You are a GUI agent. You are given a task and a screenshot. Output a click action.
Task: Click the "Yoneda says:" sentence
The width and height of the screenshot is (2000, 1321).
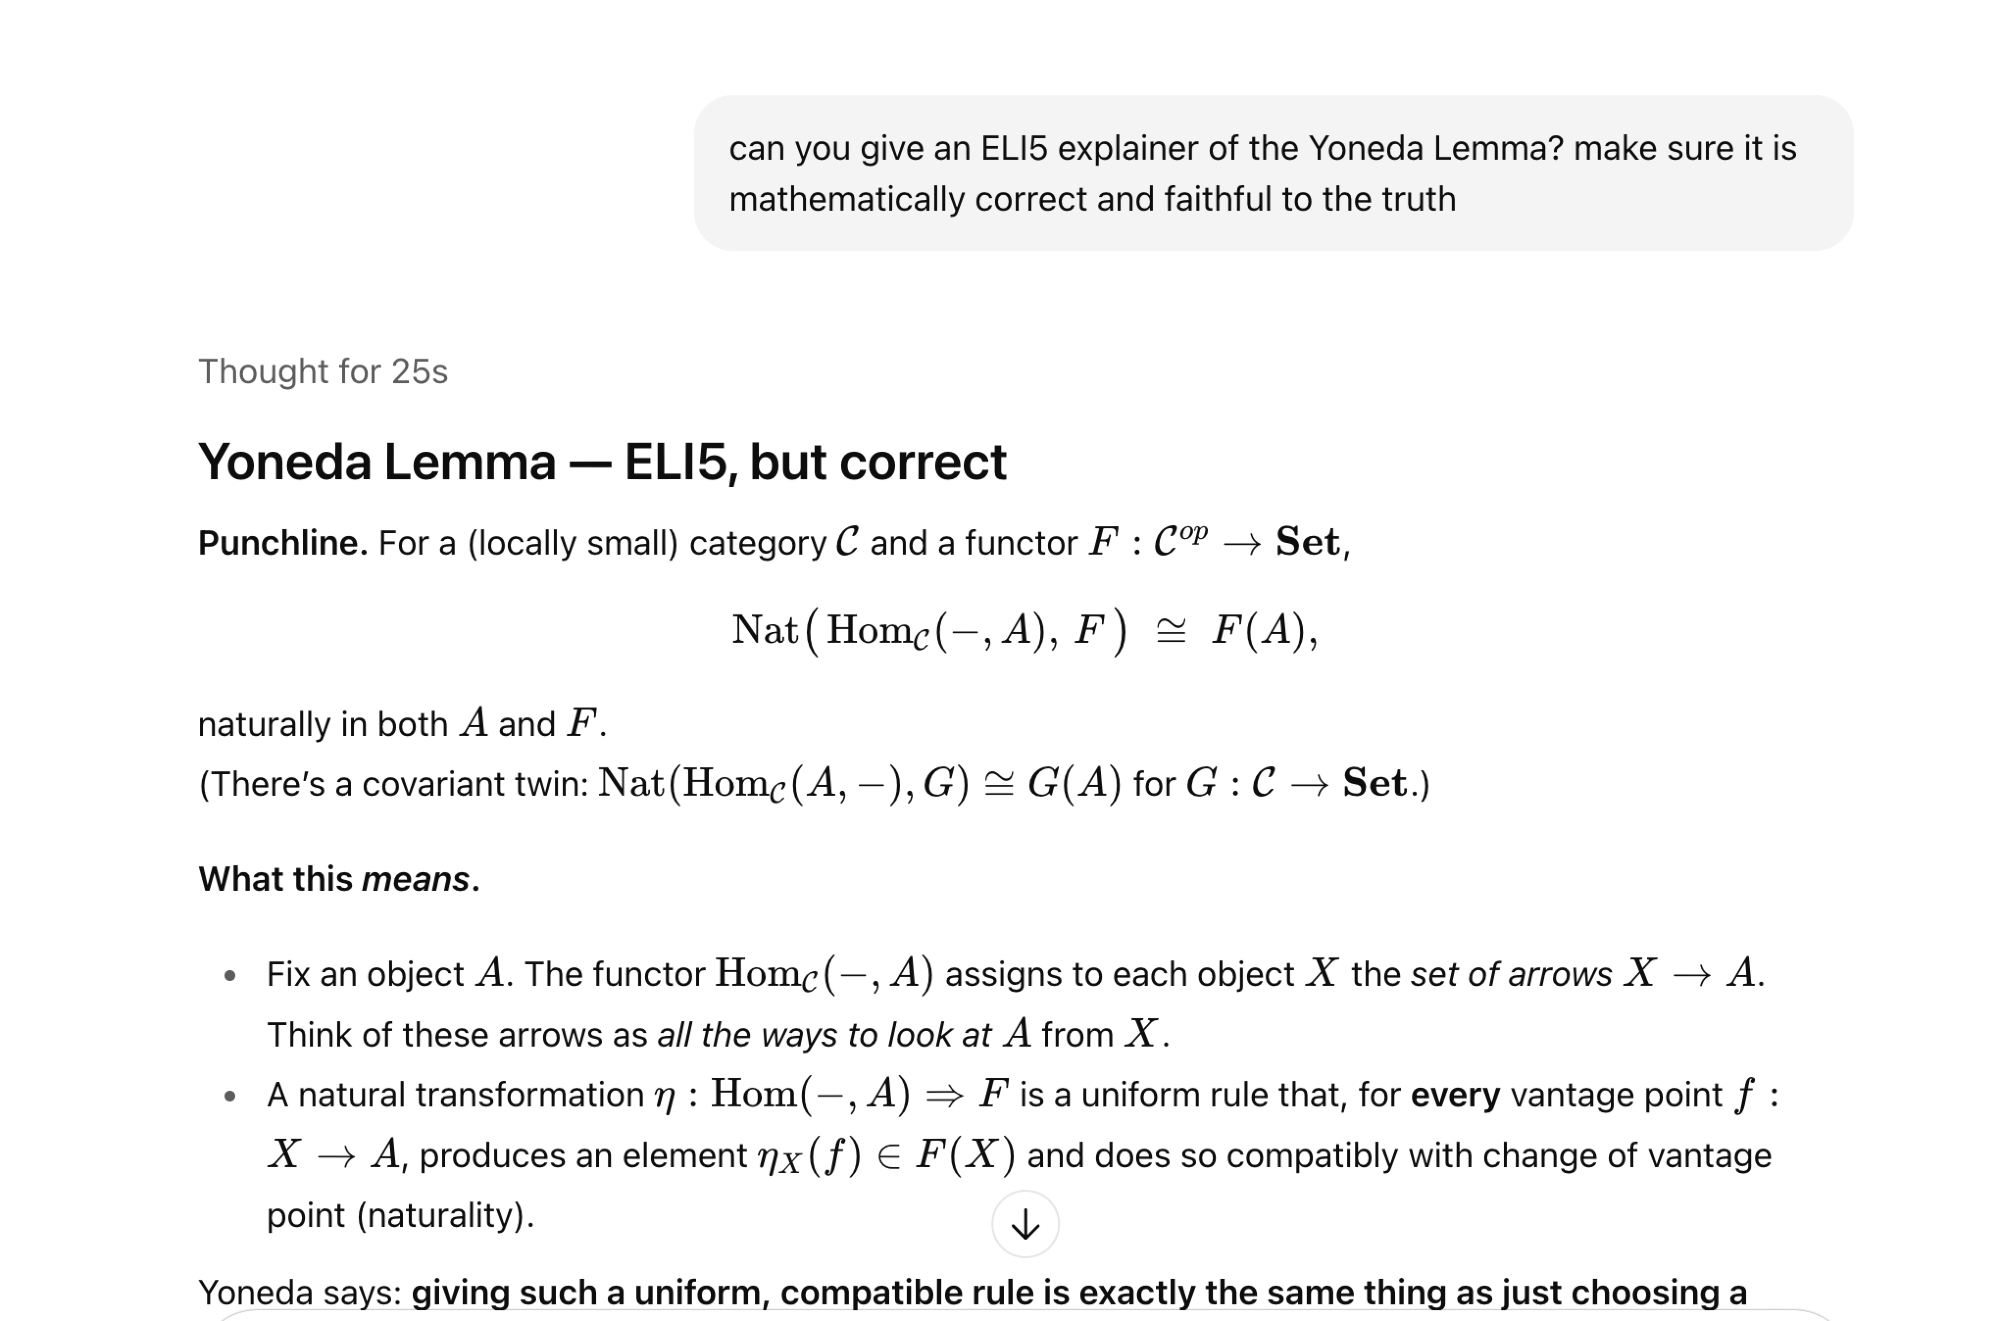pos(299,1292)
